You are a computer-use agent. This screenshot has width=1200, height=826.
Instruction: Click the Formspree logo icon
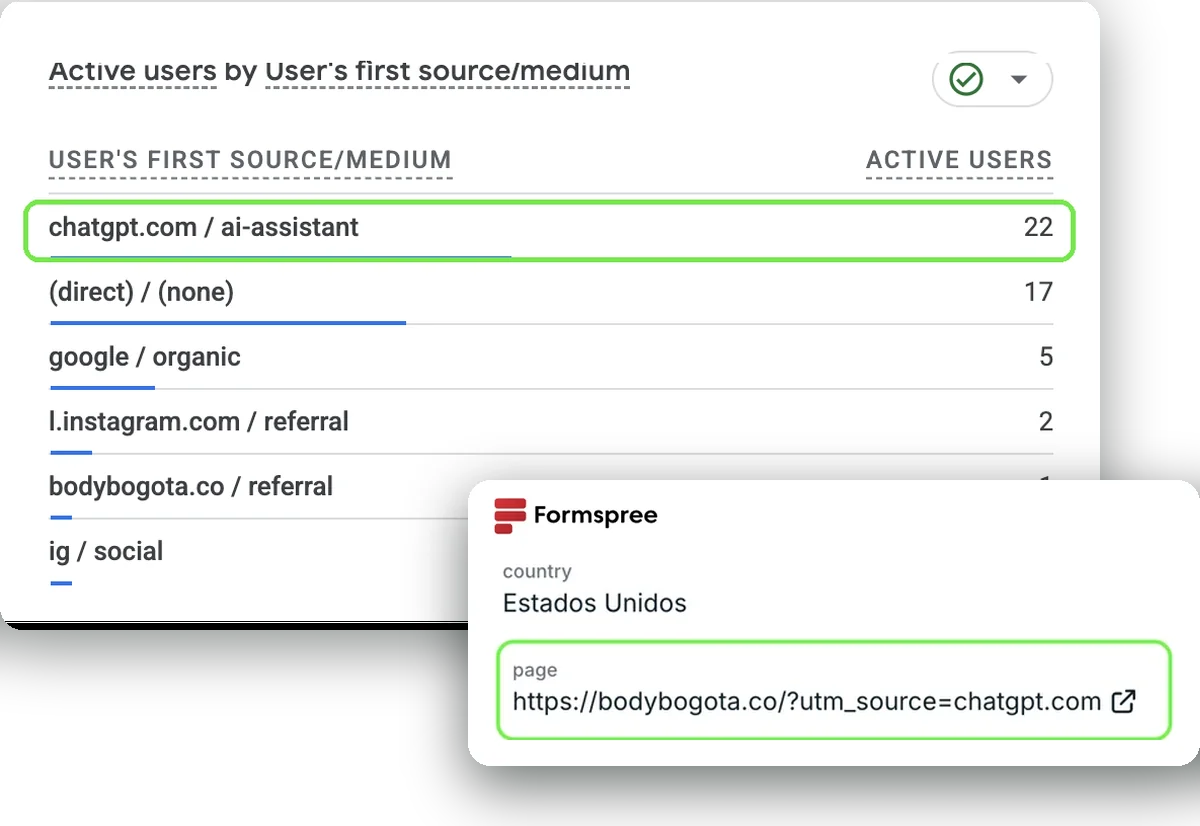point(510,515)
